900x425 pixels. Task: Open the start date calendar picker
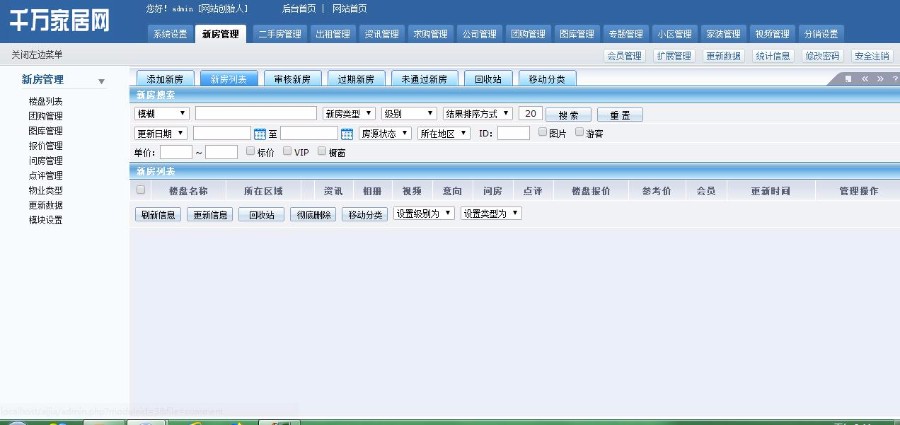click(x=260, y=134)
